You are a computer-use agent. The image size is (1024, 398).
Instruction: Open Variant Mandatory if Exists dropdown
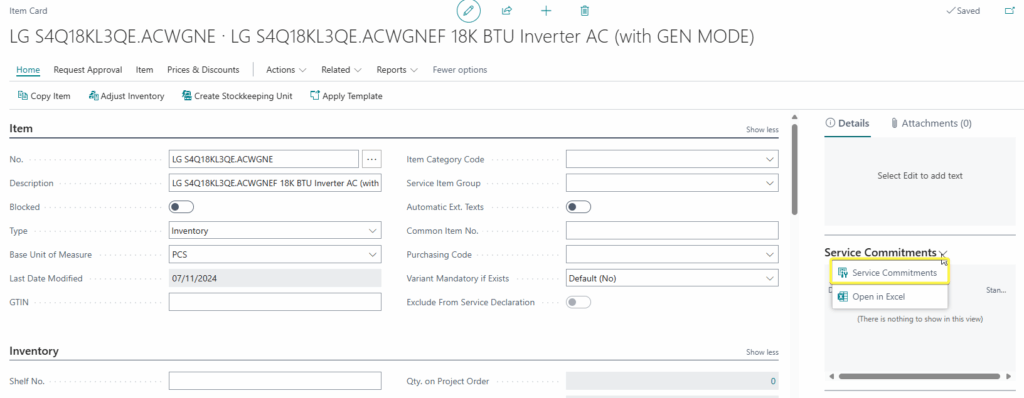click(672, 278)
